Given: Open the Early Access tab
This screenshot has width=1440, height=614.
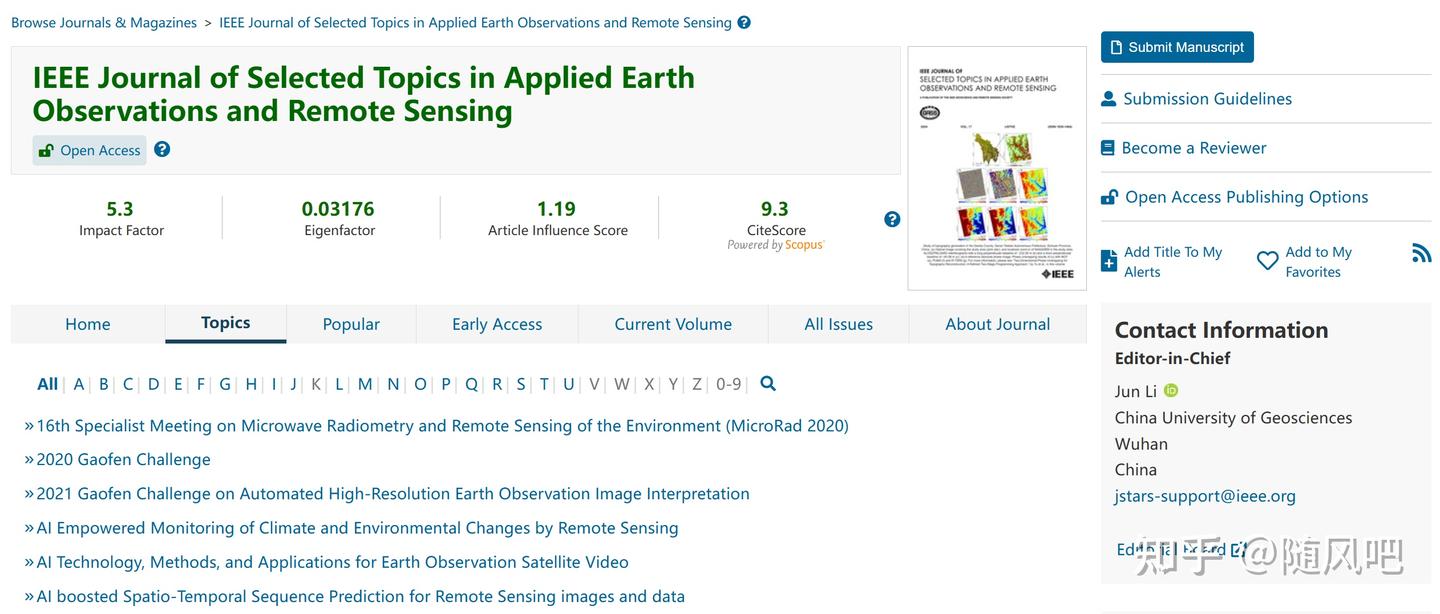Looking at the screenshot, I should tap(497, 324).
